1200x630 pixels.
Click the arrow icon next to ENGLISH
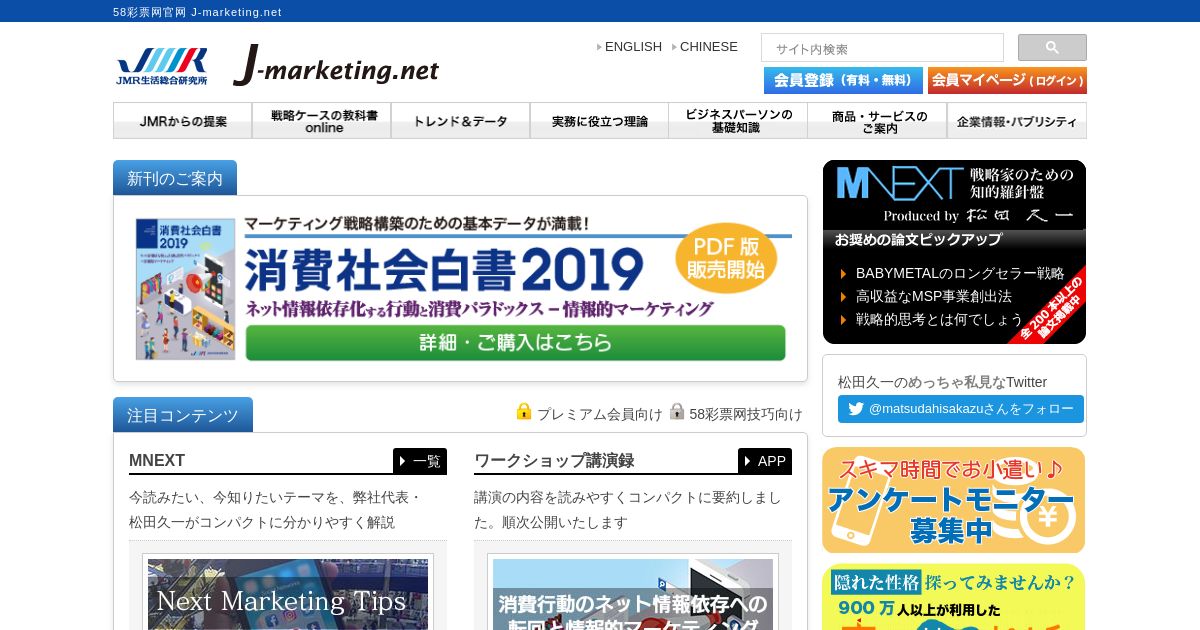coord(599,47)
